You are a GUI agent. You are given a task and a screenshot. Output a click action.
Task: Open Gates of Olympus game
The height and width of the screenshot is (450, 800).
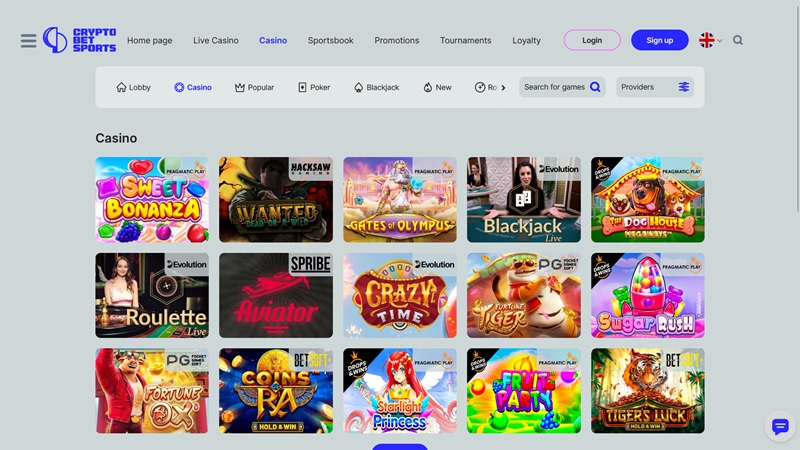400,199
